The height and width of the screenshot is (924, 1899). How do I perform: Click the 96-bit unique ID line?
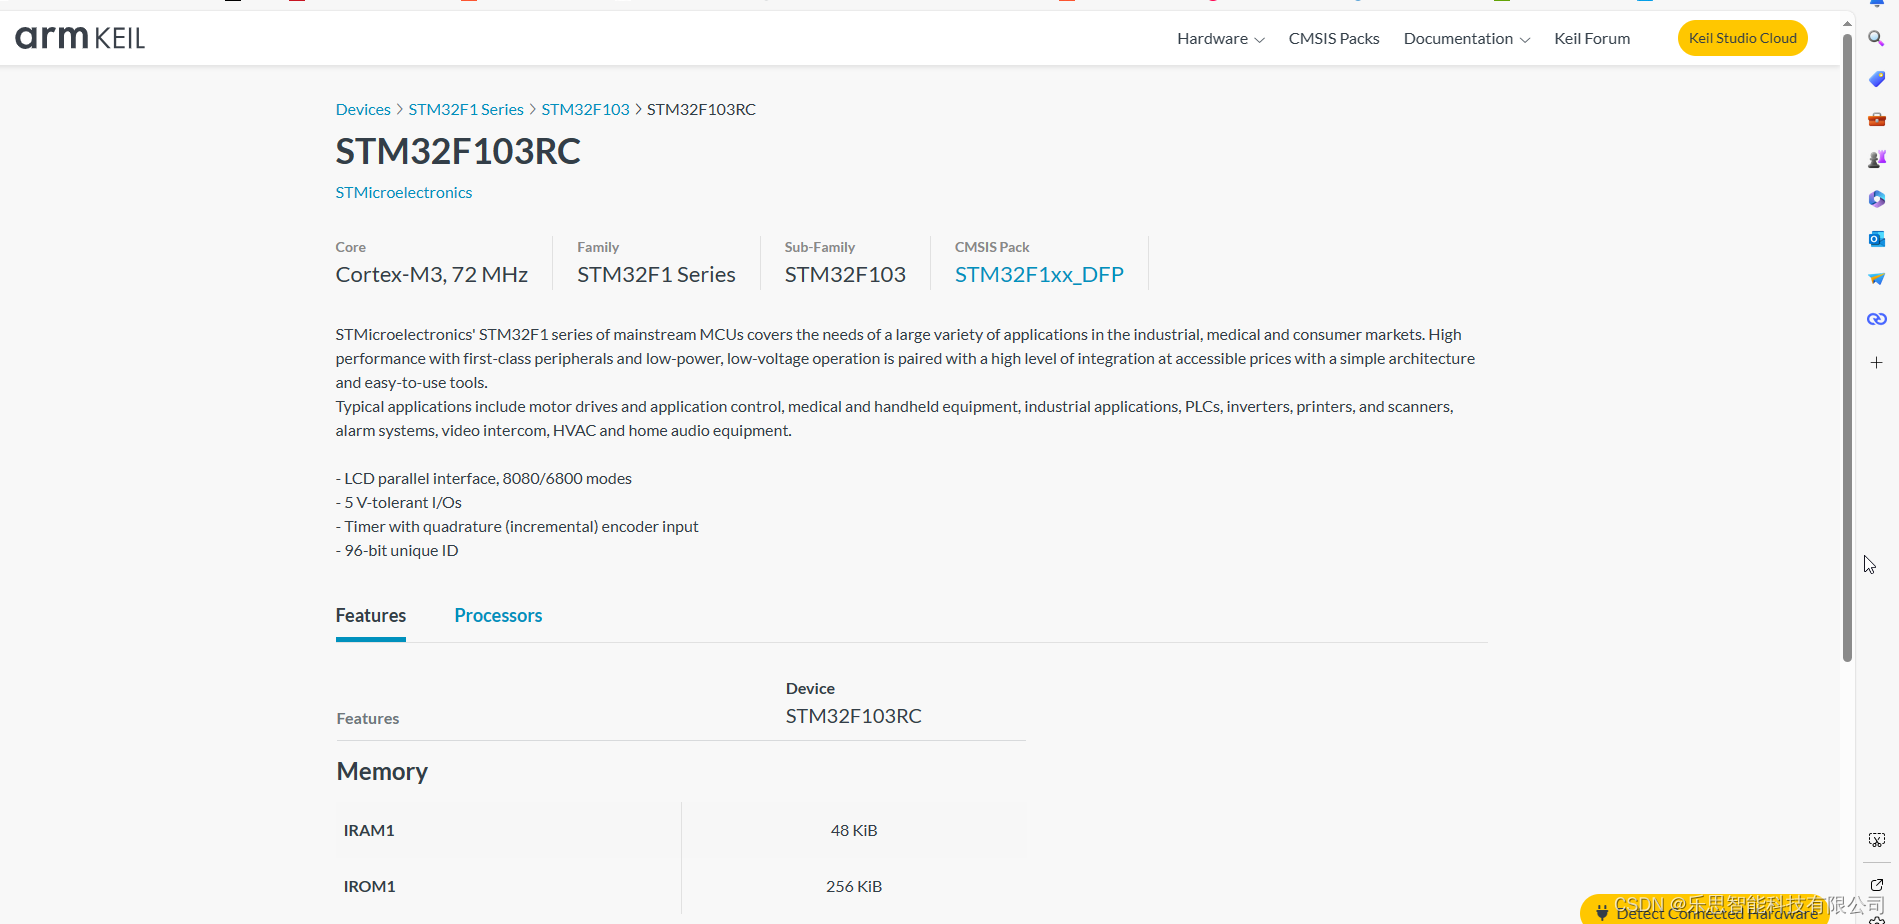coord(397,551)
